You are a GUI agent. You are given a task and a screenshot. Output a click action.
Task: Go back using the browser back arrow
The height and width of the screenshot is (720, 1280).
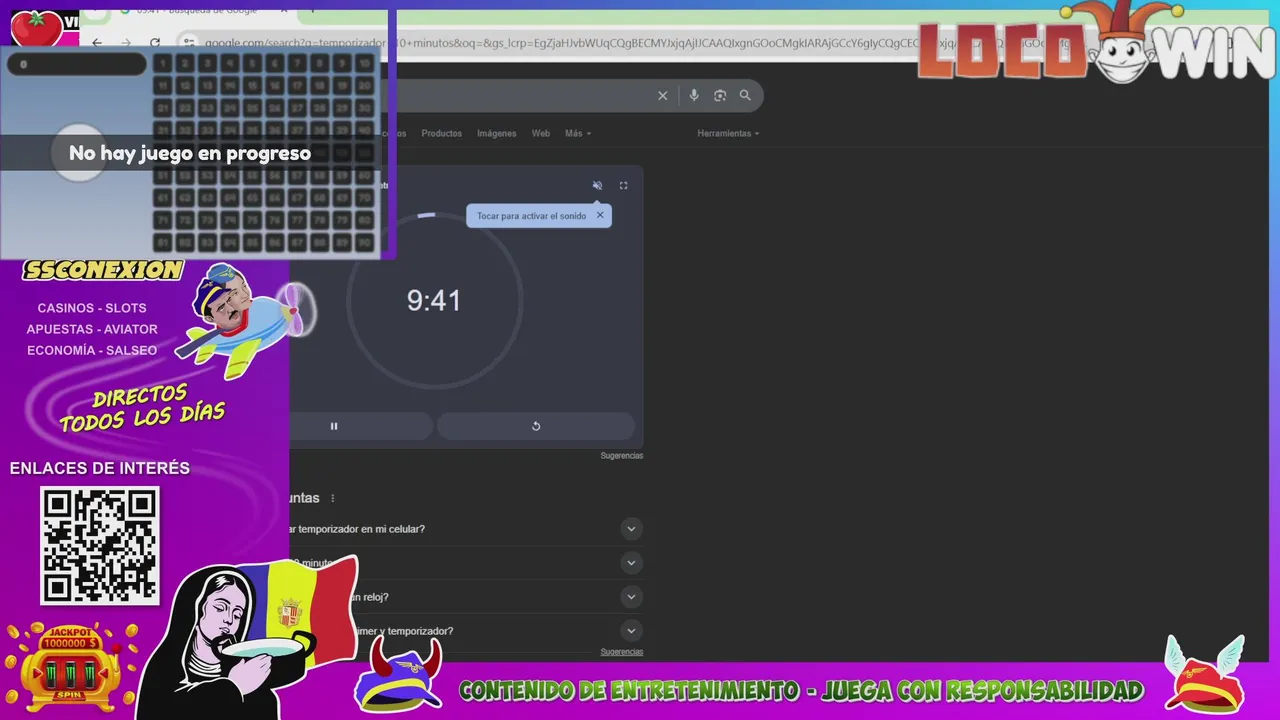[x=97, y=42]
